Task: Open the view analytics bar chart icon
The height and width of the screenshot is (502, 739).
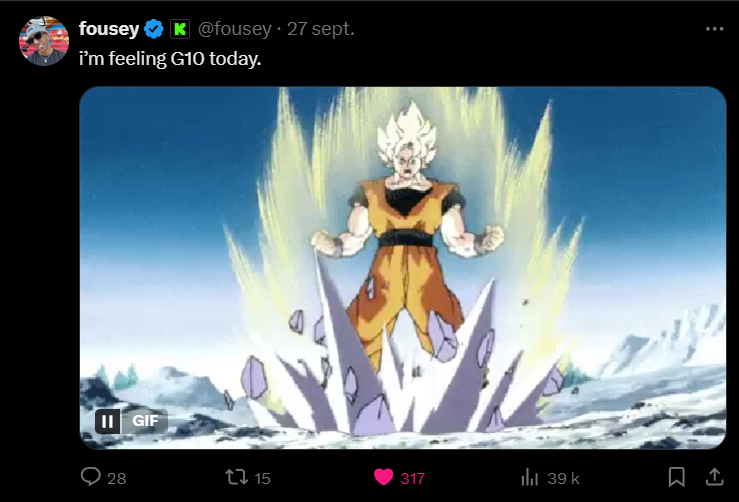Action: tap(530, 477)
